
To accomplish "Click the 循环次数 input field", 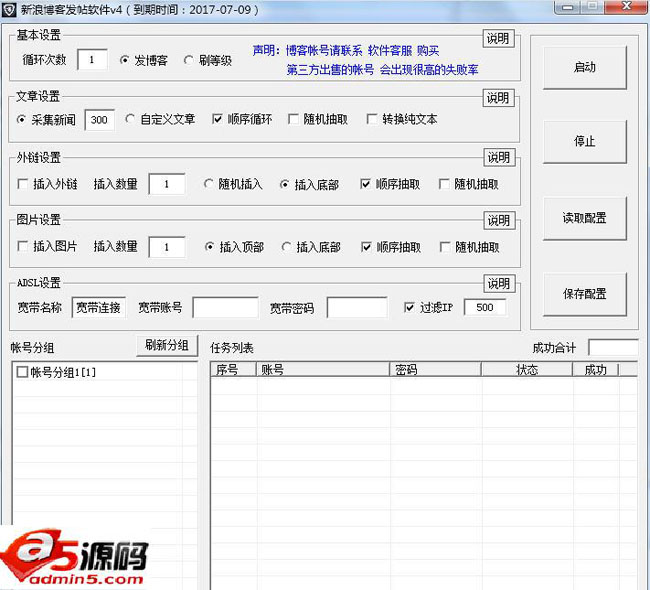I will [x=92, y=60].
